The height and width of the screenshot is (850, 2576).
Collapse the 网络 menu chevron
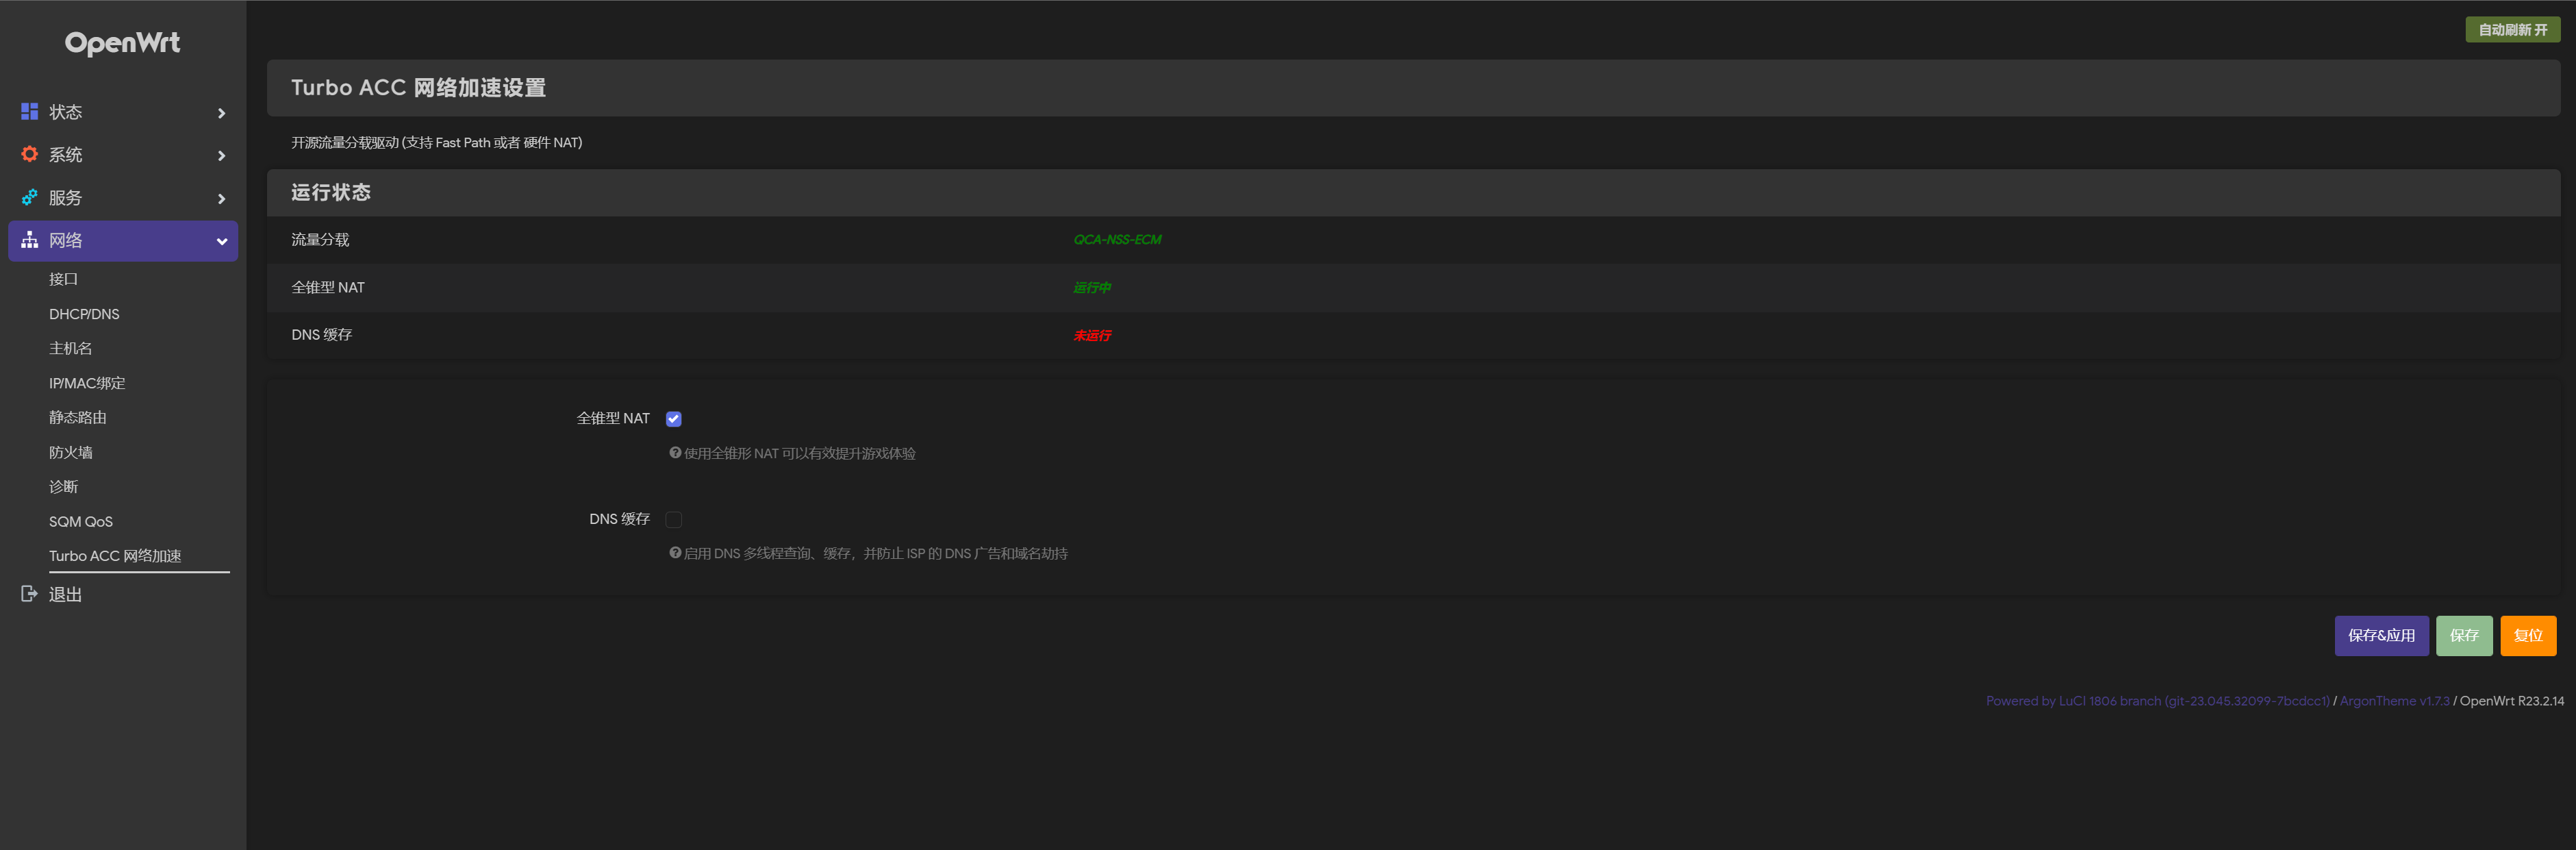click(x=221, y=241)
